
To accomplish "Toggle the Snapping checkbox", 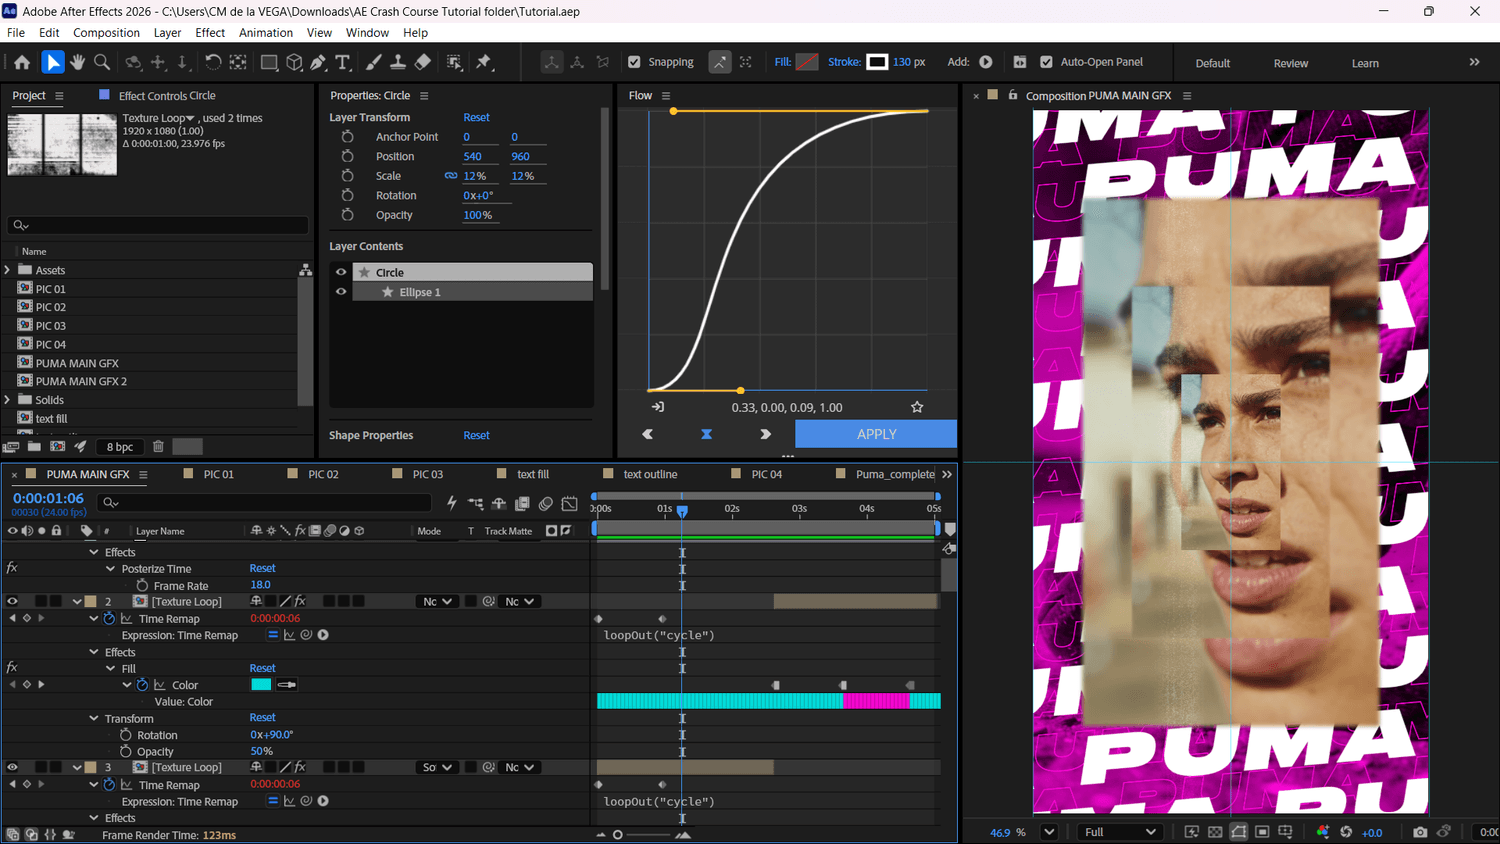I will [x=634, y=62].
